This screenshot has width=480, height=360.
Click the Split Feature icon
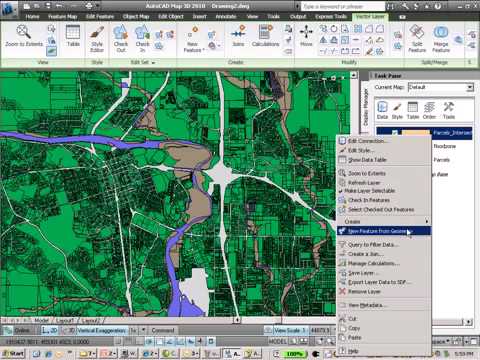click(417, 33)
